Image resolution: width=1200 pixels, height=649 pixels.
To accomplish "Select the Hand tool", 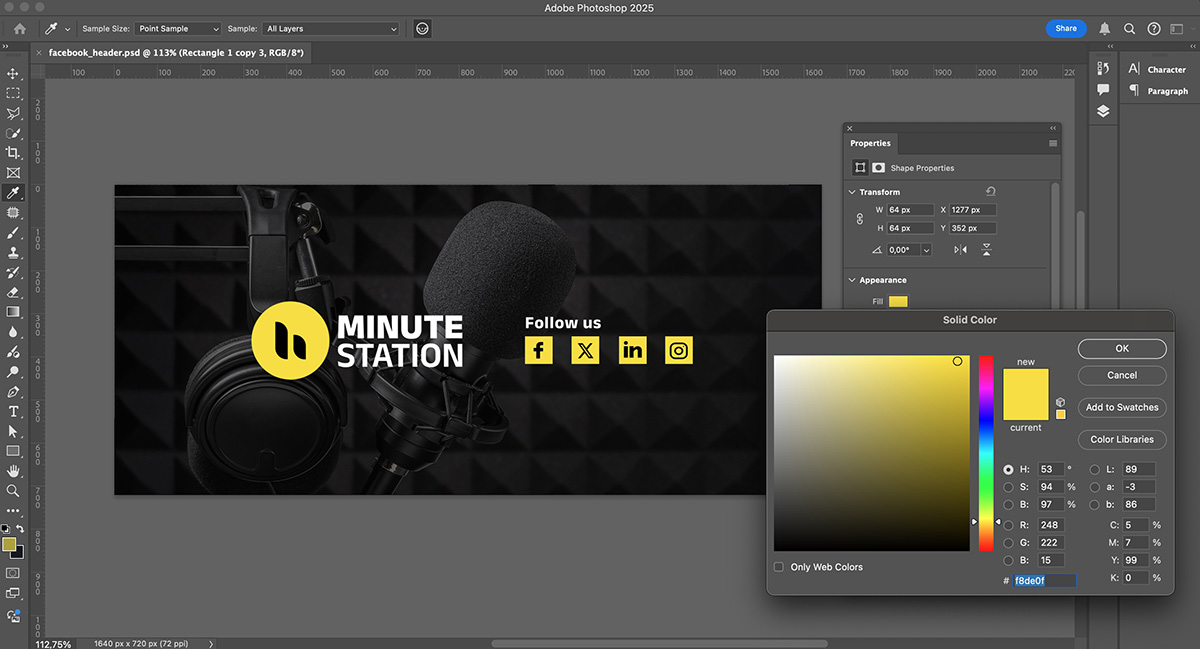I will pyautogui.click(x=13, y=470).
